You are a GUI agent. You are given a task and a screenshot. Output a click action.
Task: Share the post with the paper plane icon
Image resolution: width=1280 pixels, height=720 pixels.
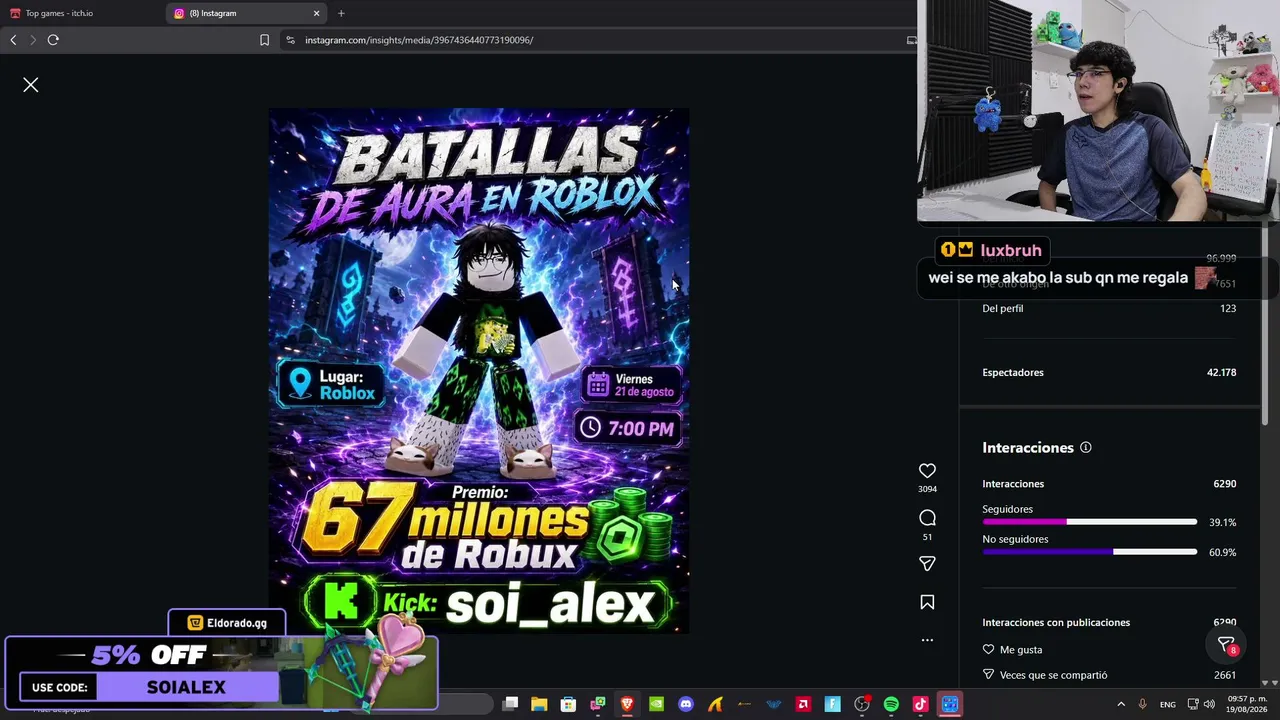(927, 564)
